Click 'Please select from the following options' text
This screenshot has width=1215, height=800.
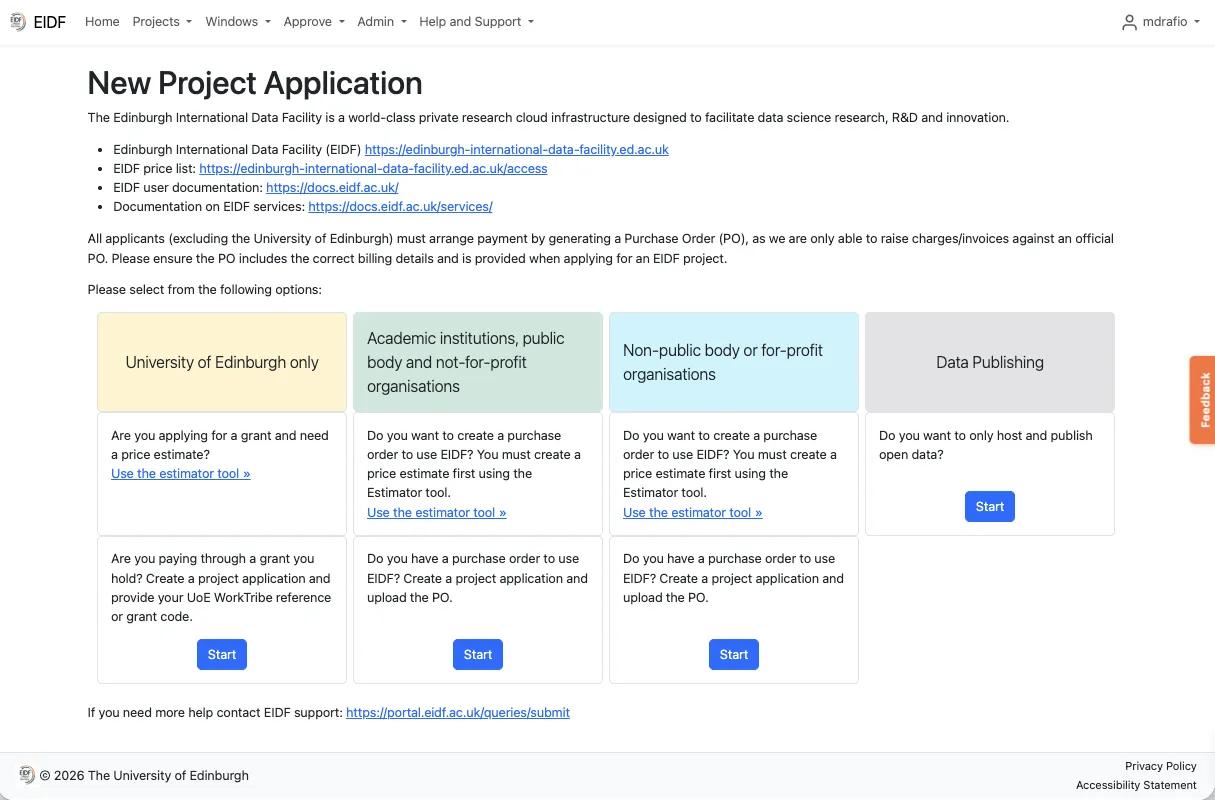tap(204, 290)
